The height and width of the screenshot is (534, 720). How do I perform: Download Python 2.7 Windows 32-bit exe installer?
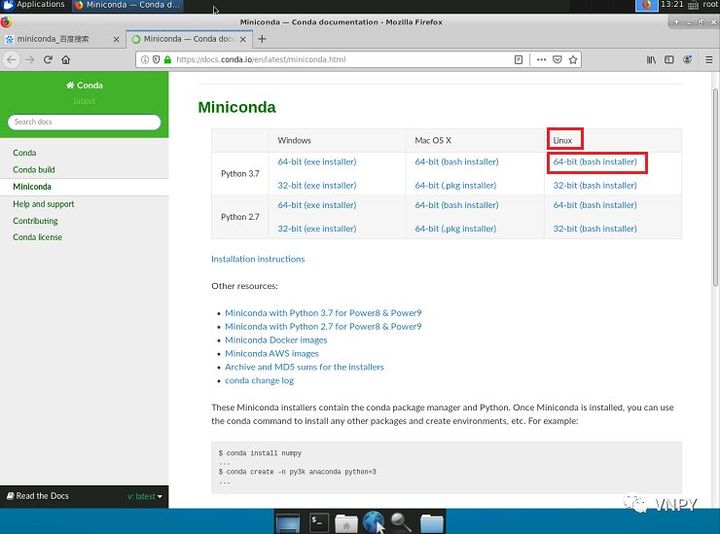pyautogui.click(x=317, y=229)
